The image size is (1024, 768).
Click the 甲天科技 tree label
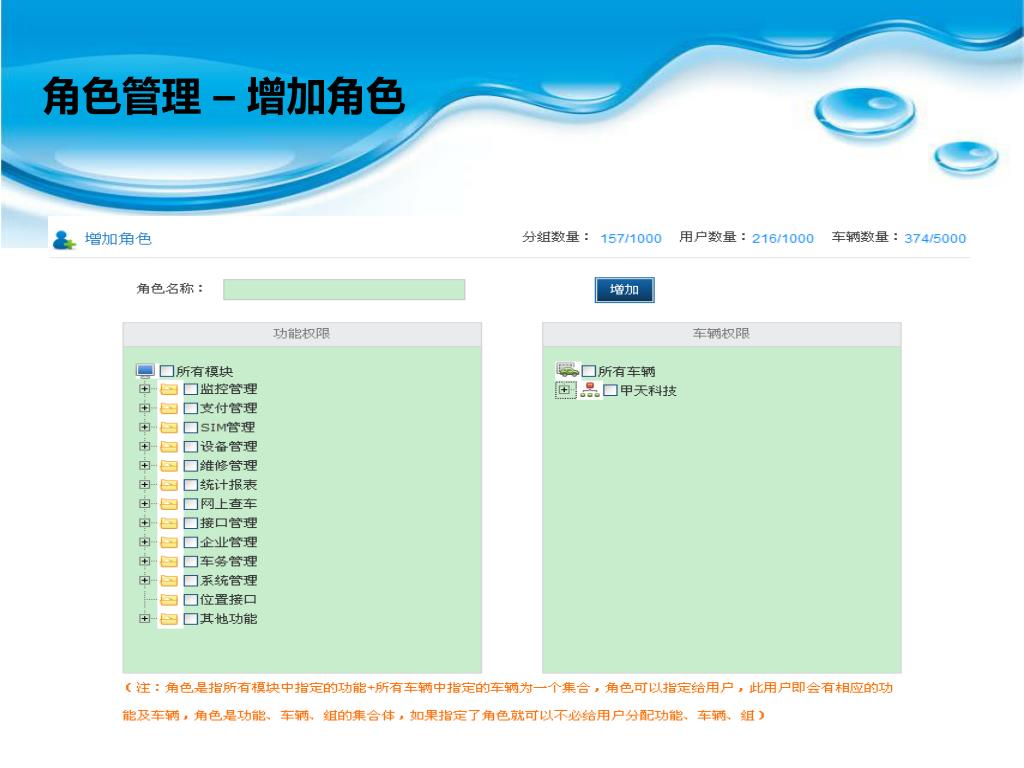(x=648, y=391)
